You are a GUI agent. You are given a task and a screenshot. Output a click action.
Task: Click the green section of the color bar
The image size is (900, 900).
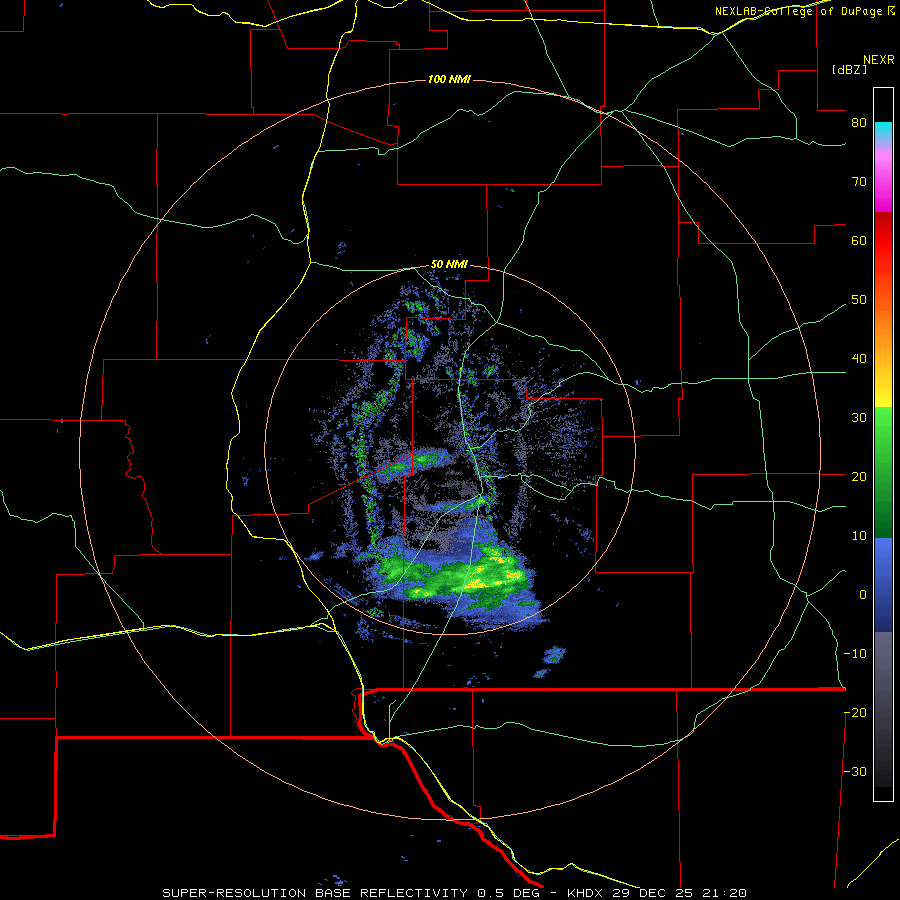pos(883,472)
